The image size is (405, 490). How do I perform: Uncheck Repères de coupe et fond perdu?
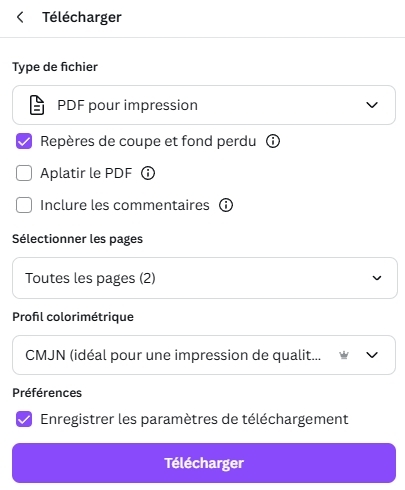[24, 141]
